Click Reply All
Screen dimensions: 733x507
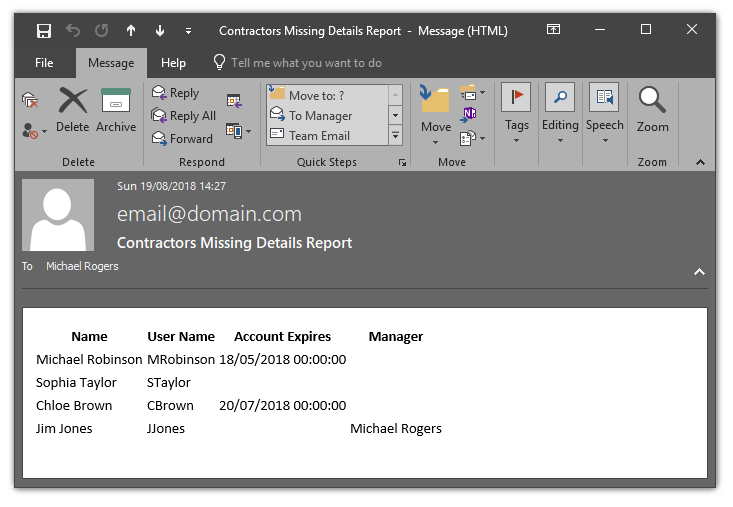(x=183, y=116)
